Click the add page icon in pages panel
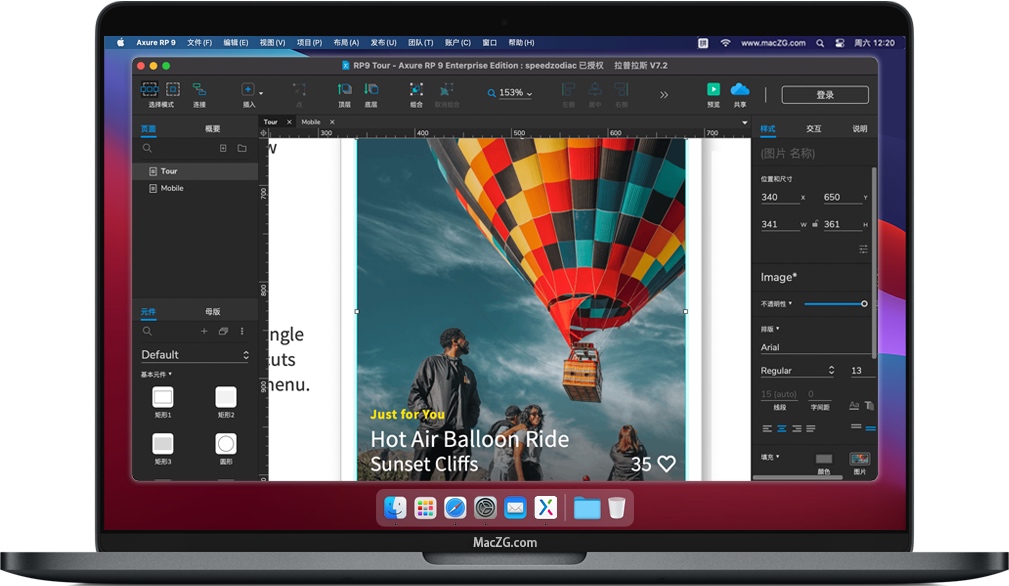1009x586 pixels. click(x=223, y=148)
